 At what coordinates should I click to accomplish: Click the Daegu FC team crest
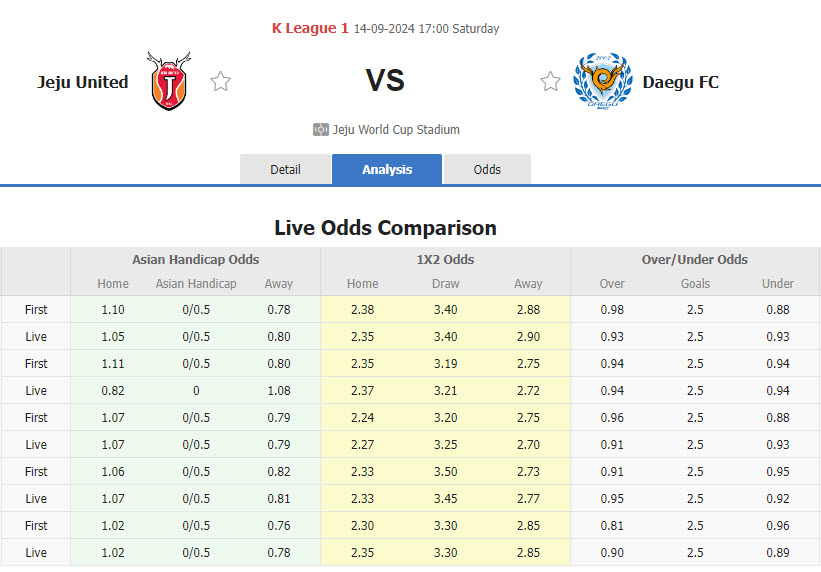coord(602,81)
